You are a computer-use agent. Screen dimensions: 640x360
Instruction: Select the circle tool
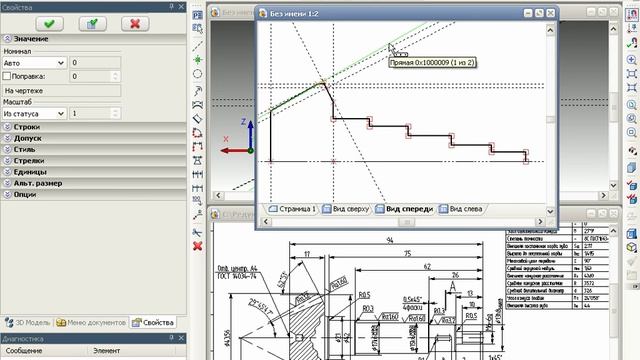[x=198, y=74]
